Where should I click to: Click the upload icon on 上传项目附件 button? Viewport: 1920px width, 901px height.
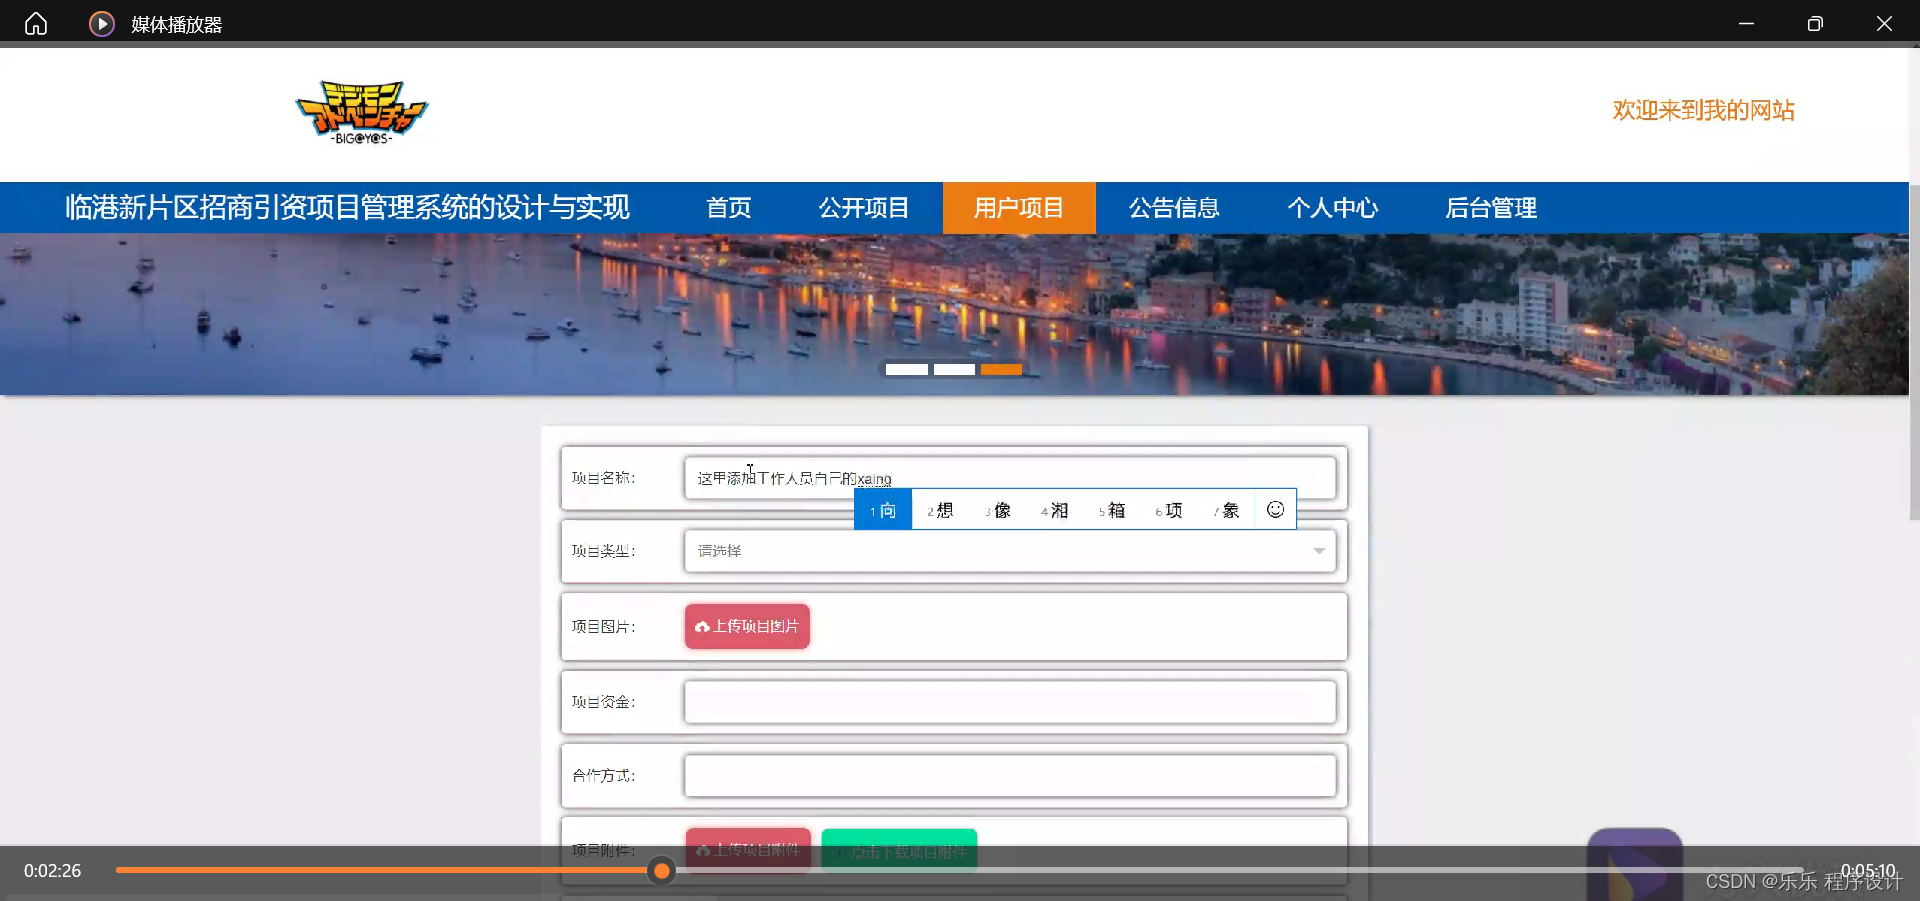703,850
